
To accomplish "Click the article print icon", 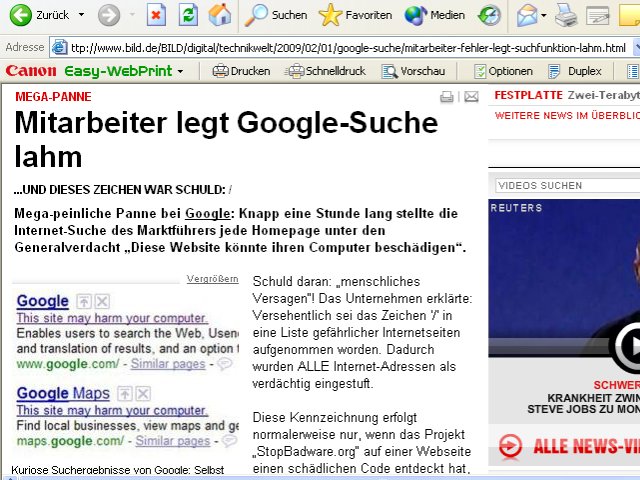I will point(447,97).
